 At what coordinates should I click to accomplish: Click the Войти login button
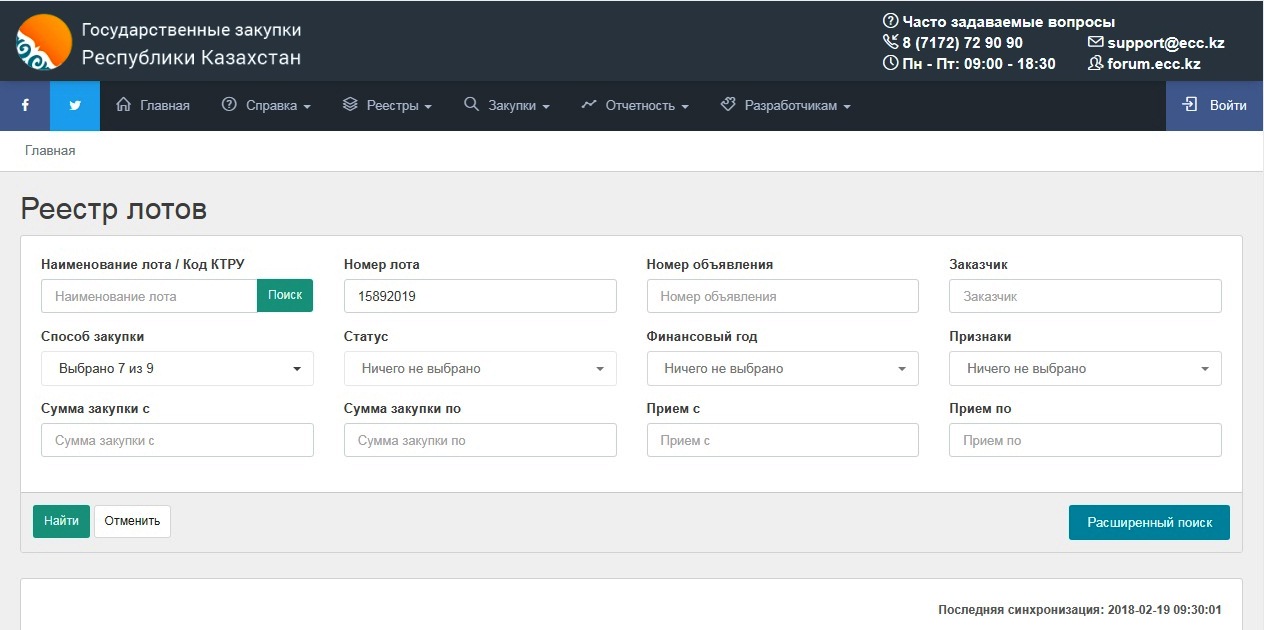coord(1214,106)
